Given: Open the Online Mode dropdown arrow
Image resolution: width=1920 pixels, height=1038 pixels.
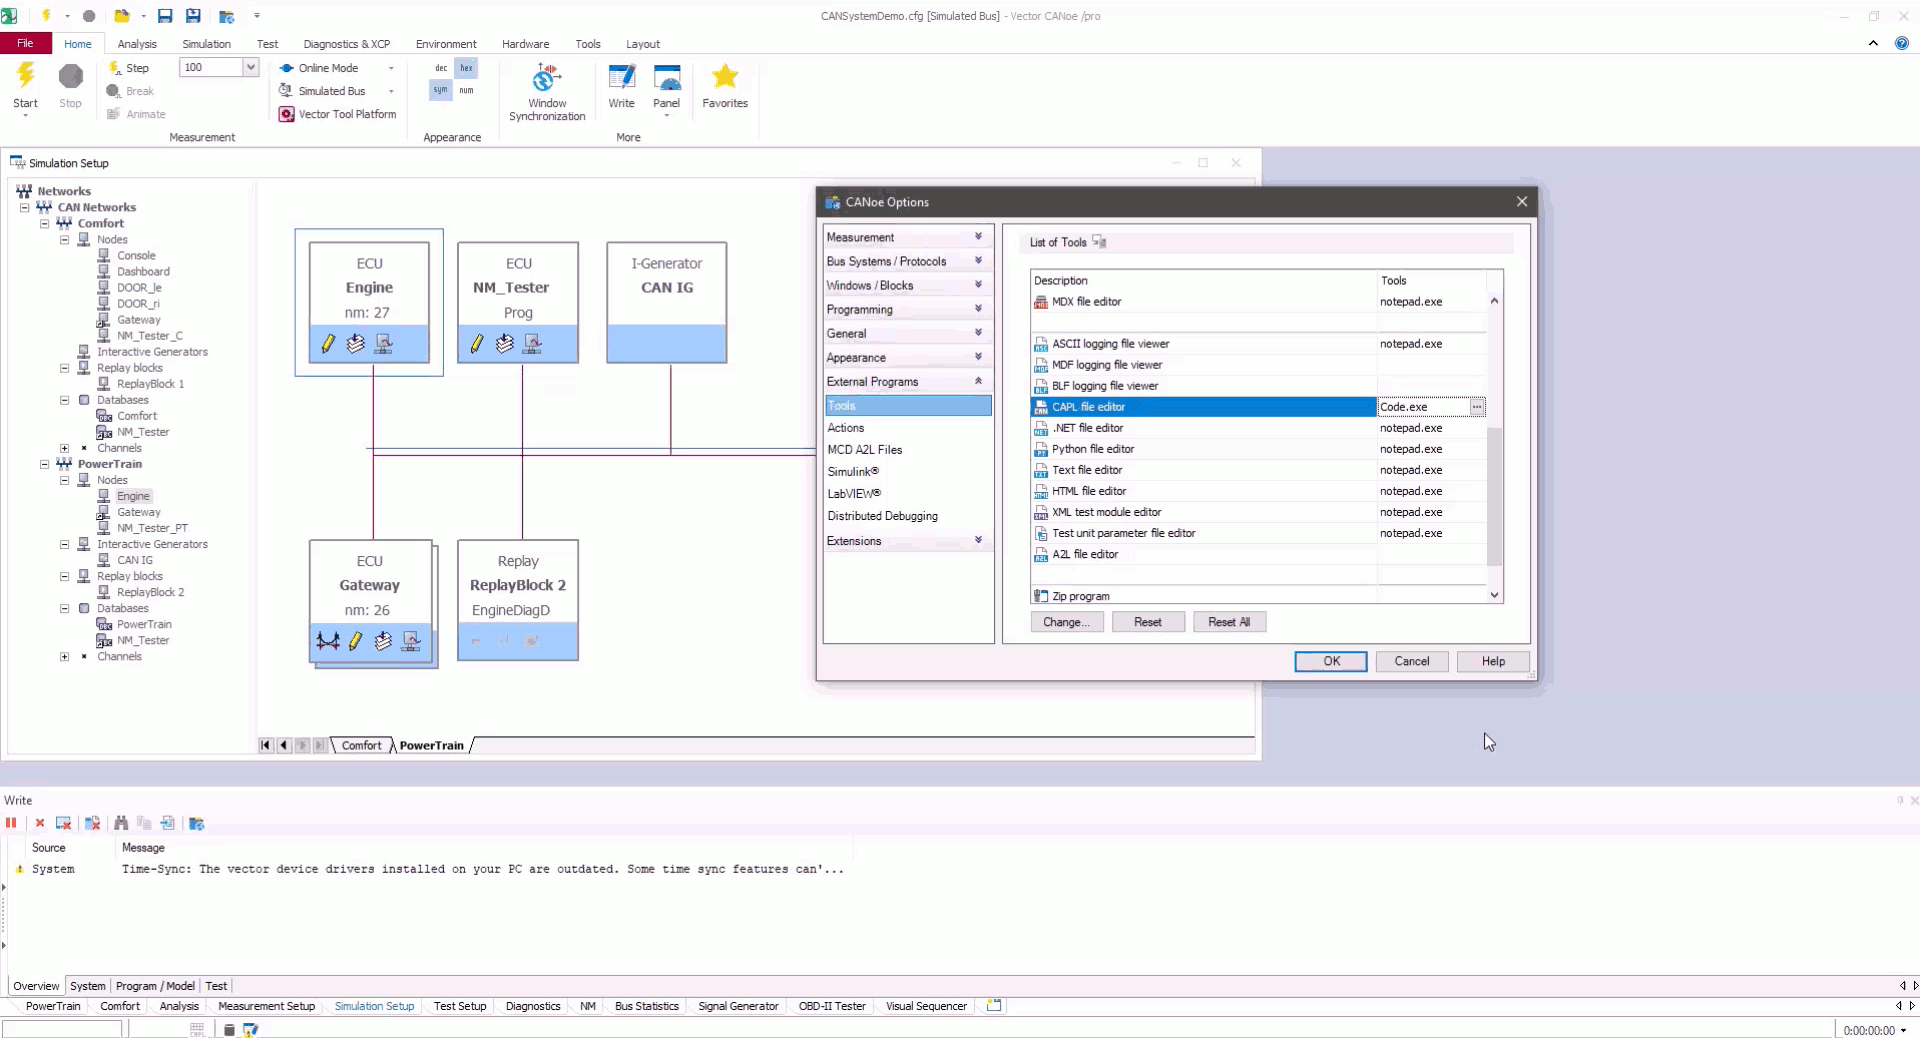Looking at the screenshot, I should tap(391, 68).
